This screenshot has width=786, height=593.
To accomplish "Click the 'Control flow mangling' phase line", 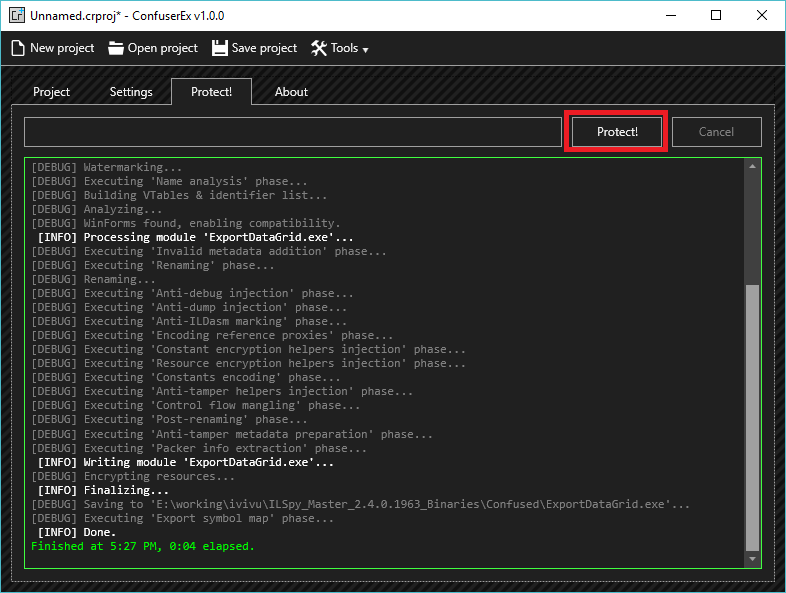I will pyautogui.click(x=195, y=406).
